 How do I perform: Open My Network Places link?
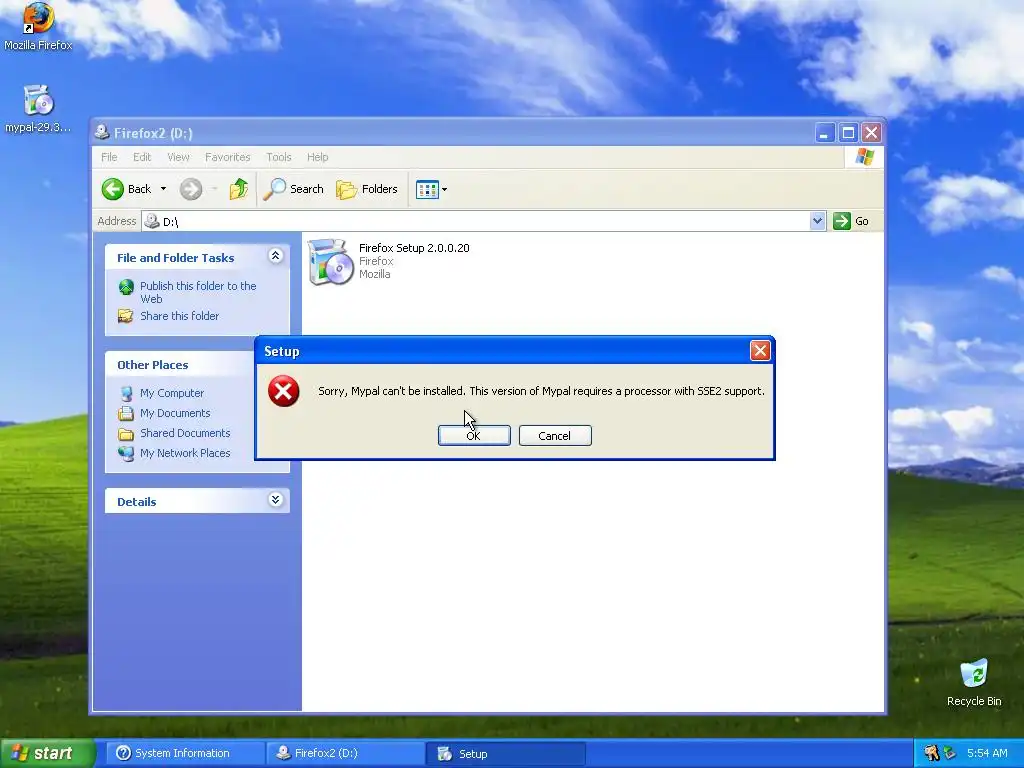[x=185, y=453]
